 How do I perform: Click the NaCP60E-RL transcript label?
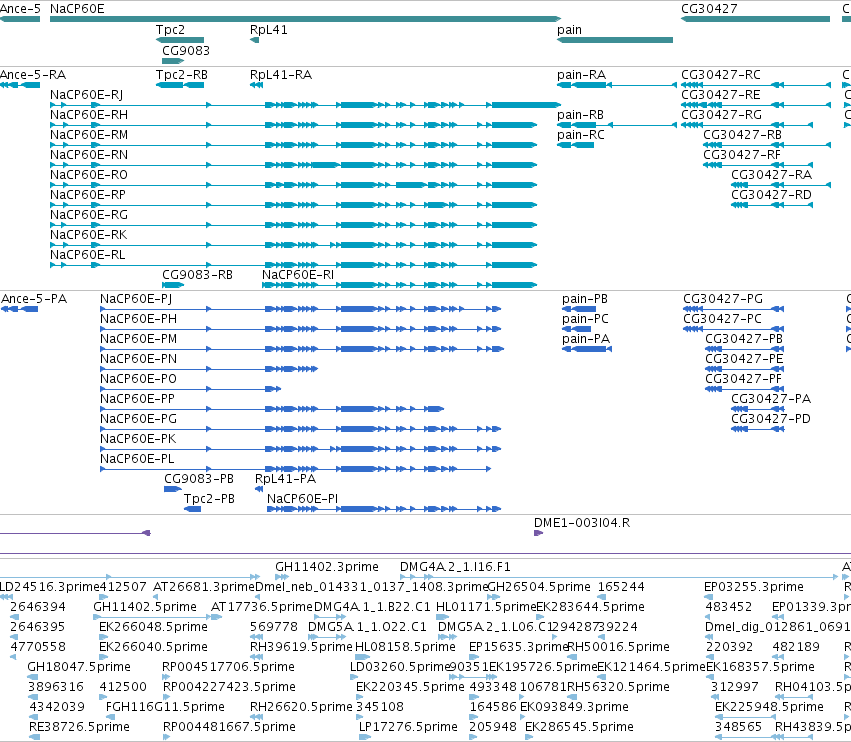[x=87, y=255]
